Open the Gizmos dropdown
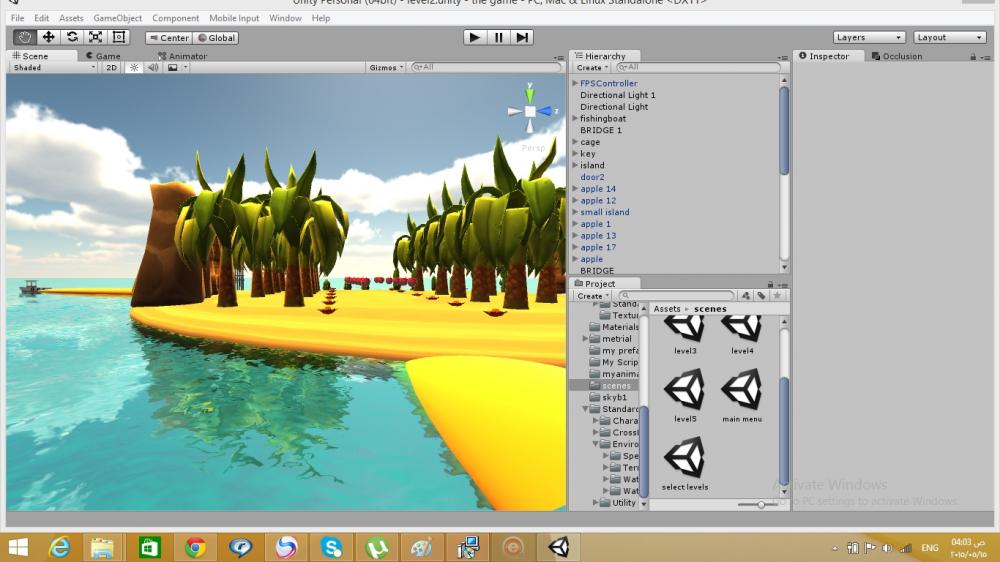 (x=386, y=68)
